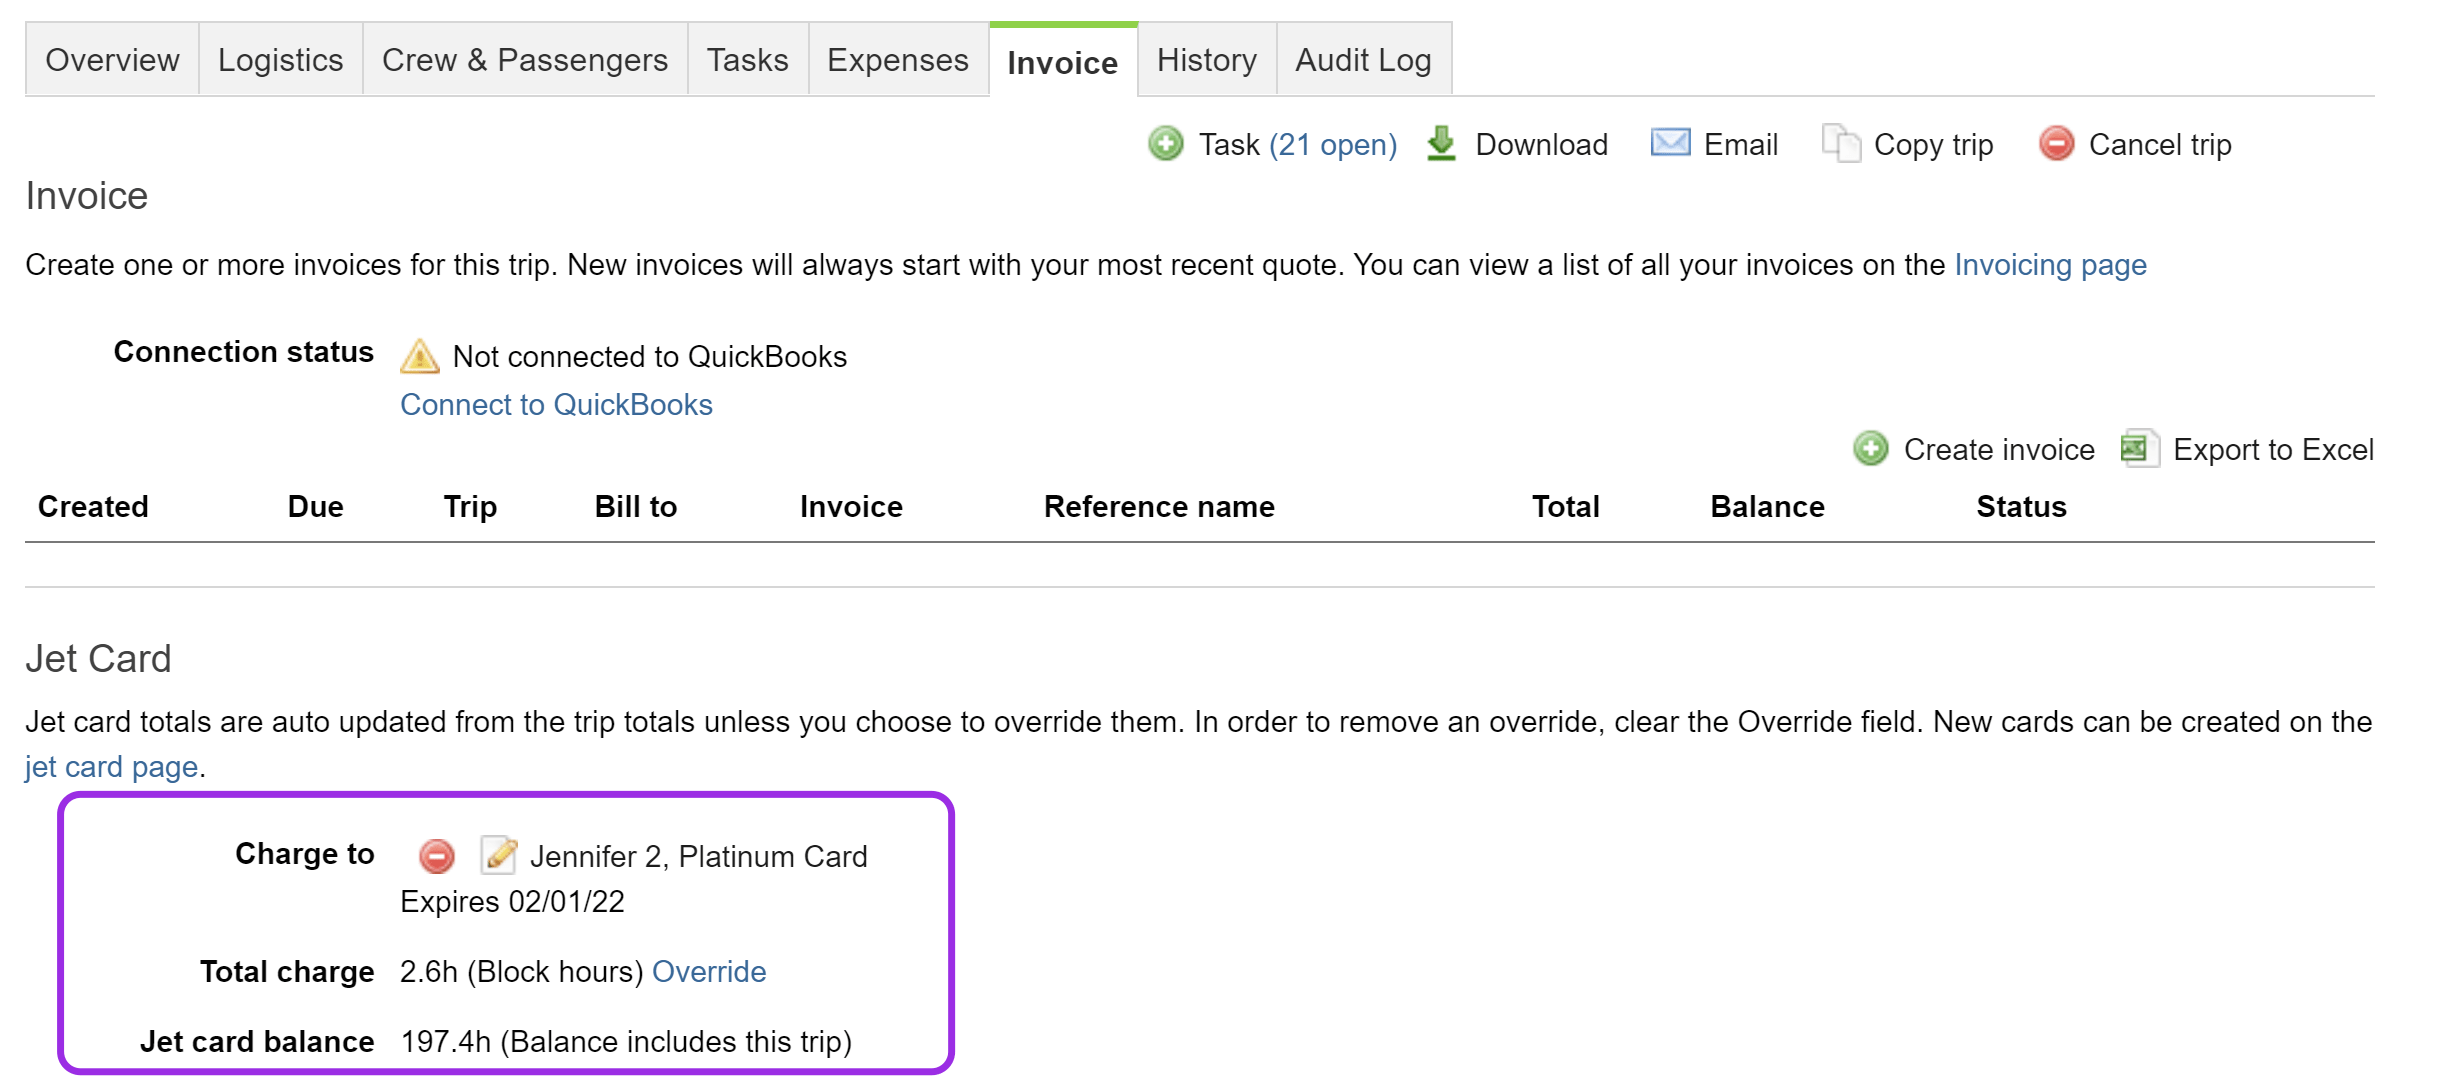Click the Email envelope icon
The width and height of the screenshot is (2450, 1076).
(x=1669, y=143)
